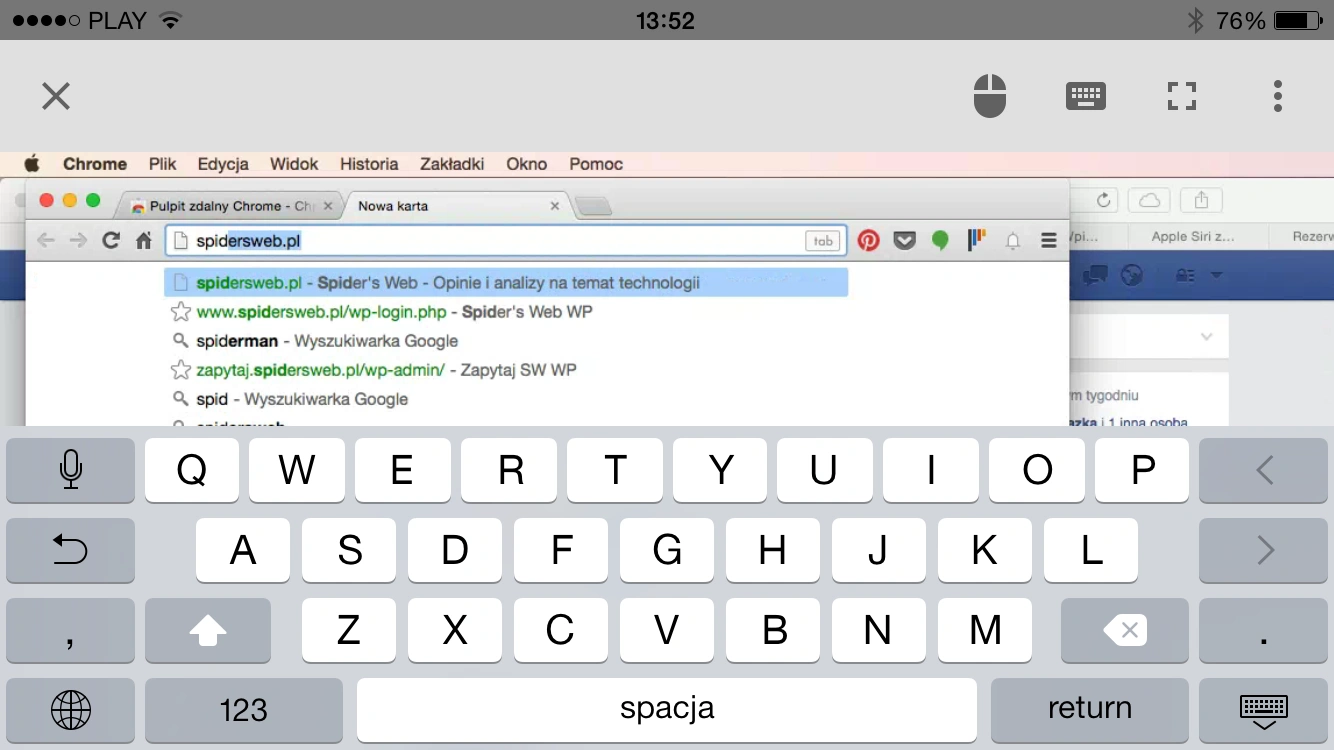This screenshot has height=750, width=1334.
Task: Open the colored bars extension icon
Action: coord(976,240)
